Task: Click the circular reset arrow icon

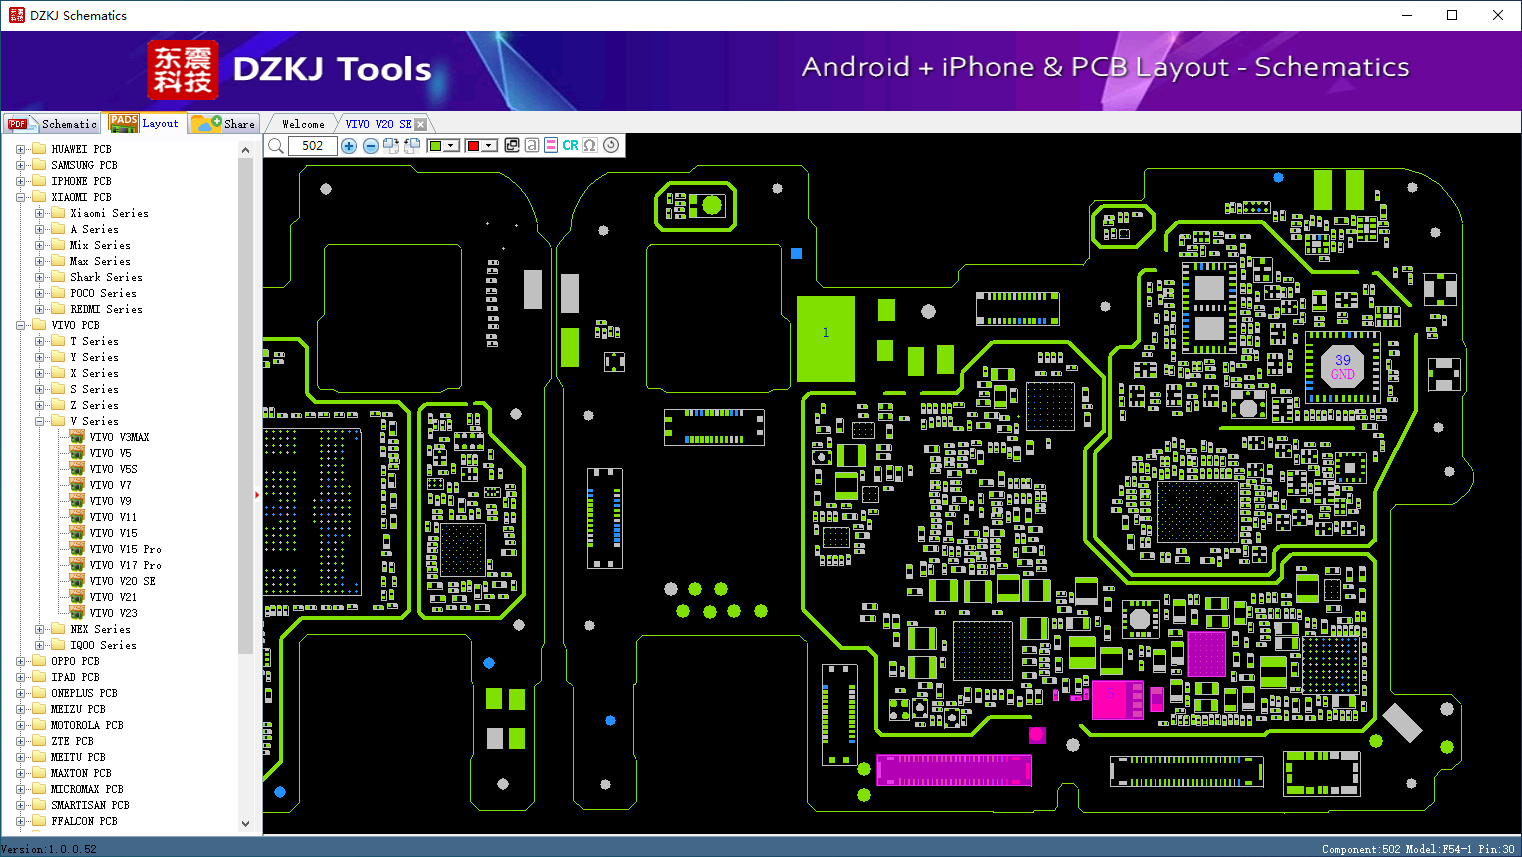Action: (611, 145)
